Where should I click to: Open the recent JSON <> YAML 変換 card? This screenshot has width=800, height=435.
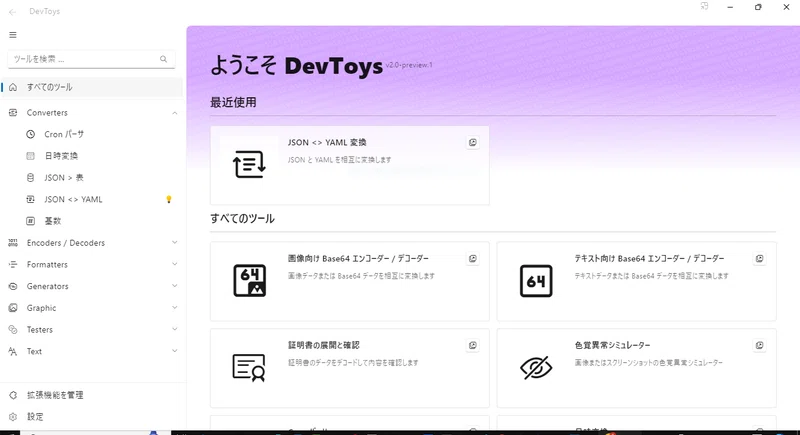[349, 165]
